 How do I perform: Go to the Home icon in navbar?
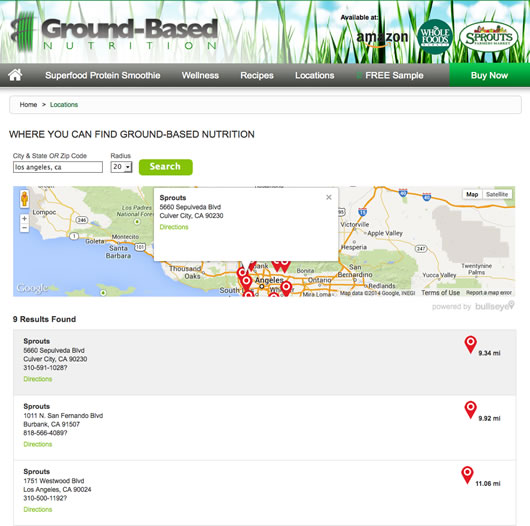click(15, 75)
